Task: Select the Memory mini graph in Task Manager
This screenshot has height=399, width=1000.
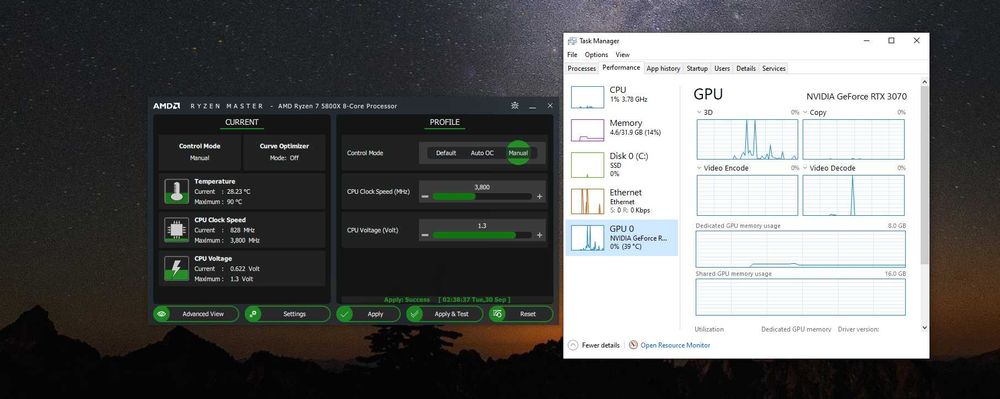Action: (x=587, y=130)
